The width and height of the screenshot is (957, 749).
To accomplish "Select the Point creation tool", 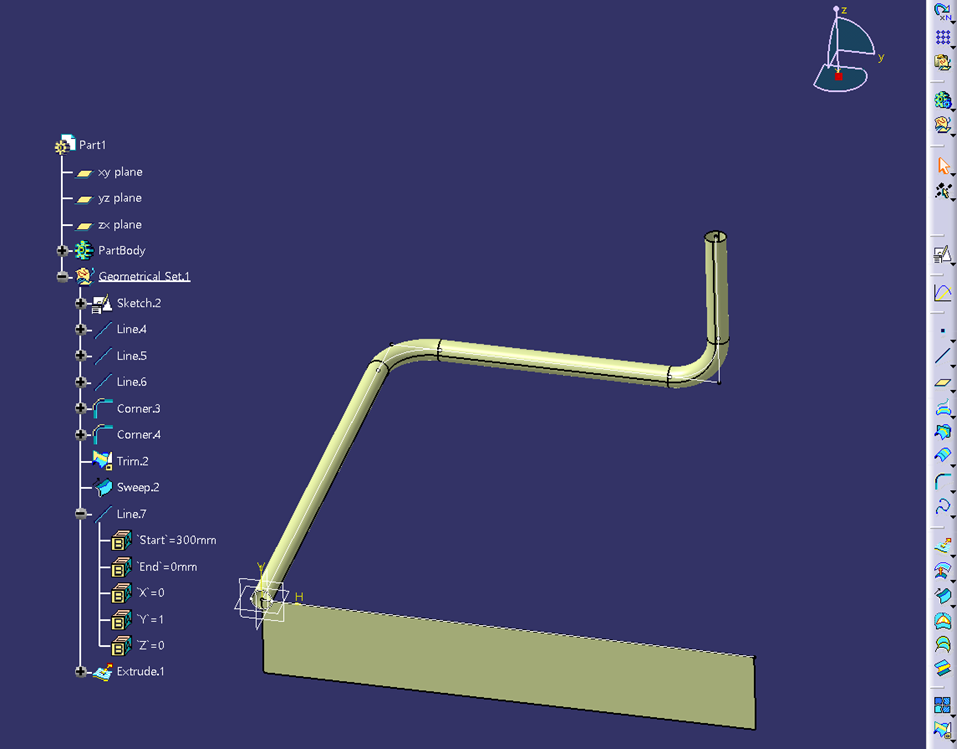I will pos(942,331).
